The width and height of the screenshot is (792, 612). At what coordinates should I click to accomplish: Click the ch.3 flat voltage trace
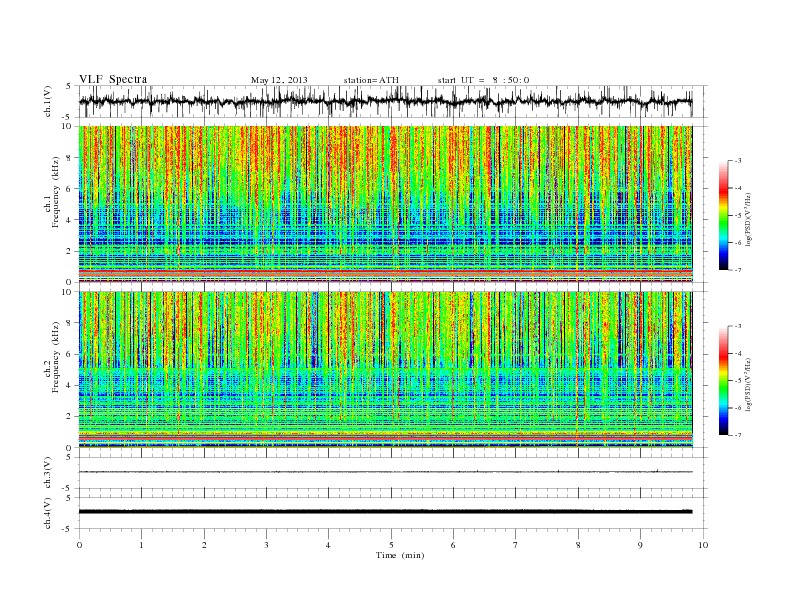pyautogui.click(x=385, y=472)
